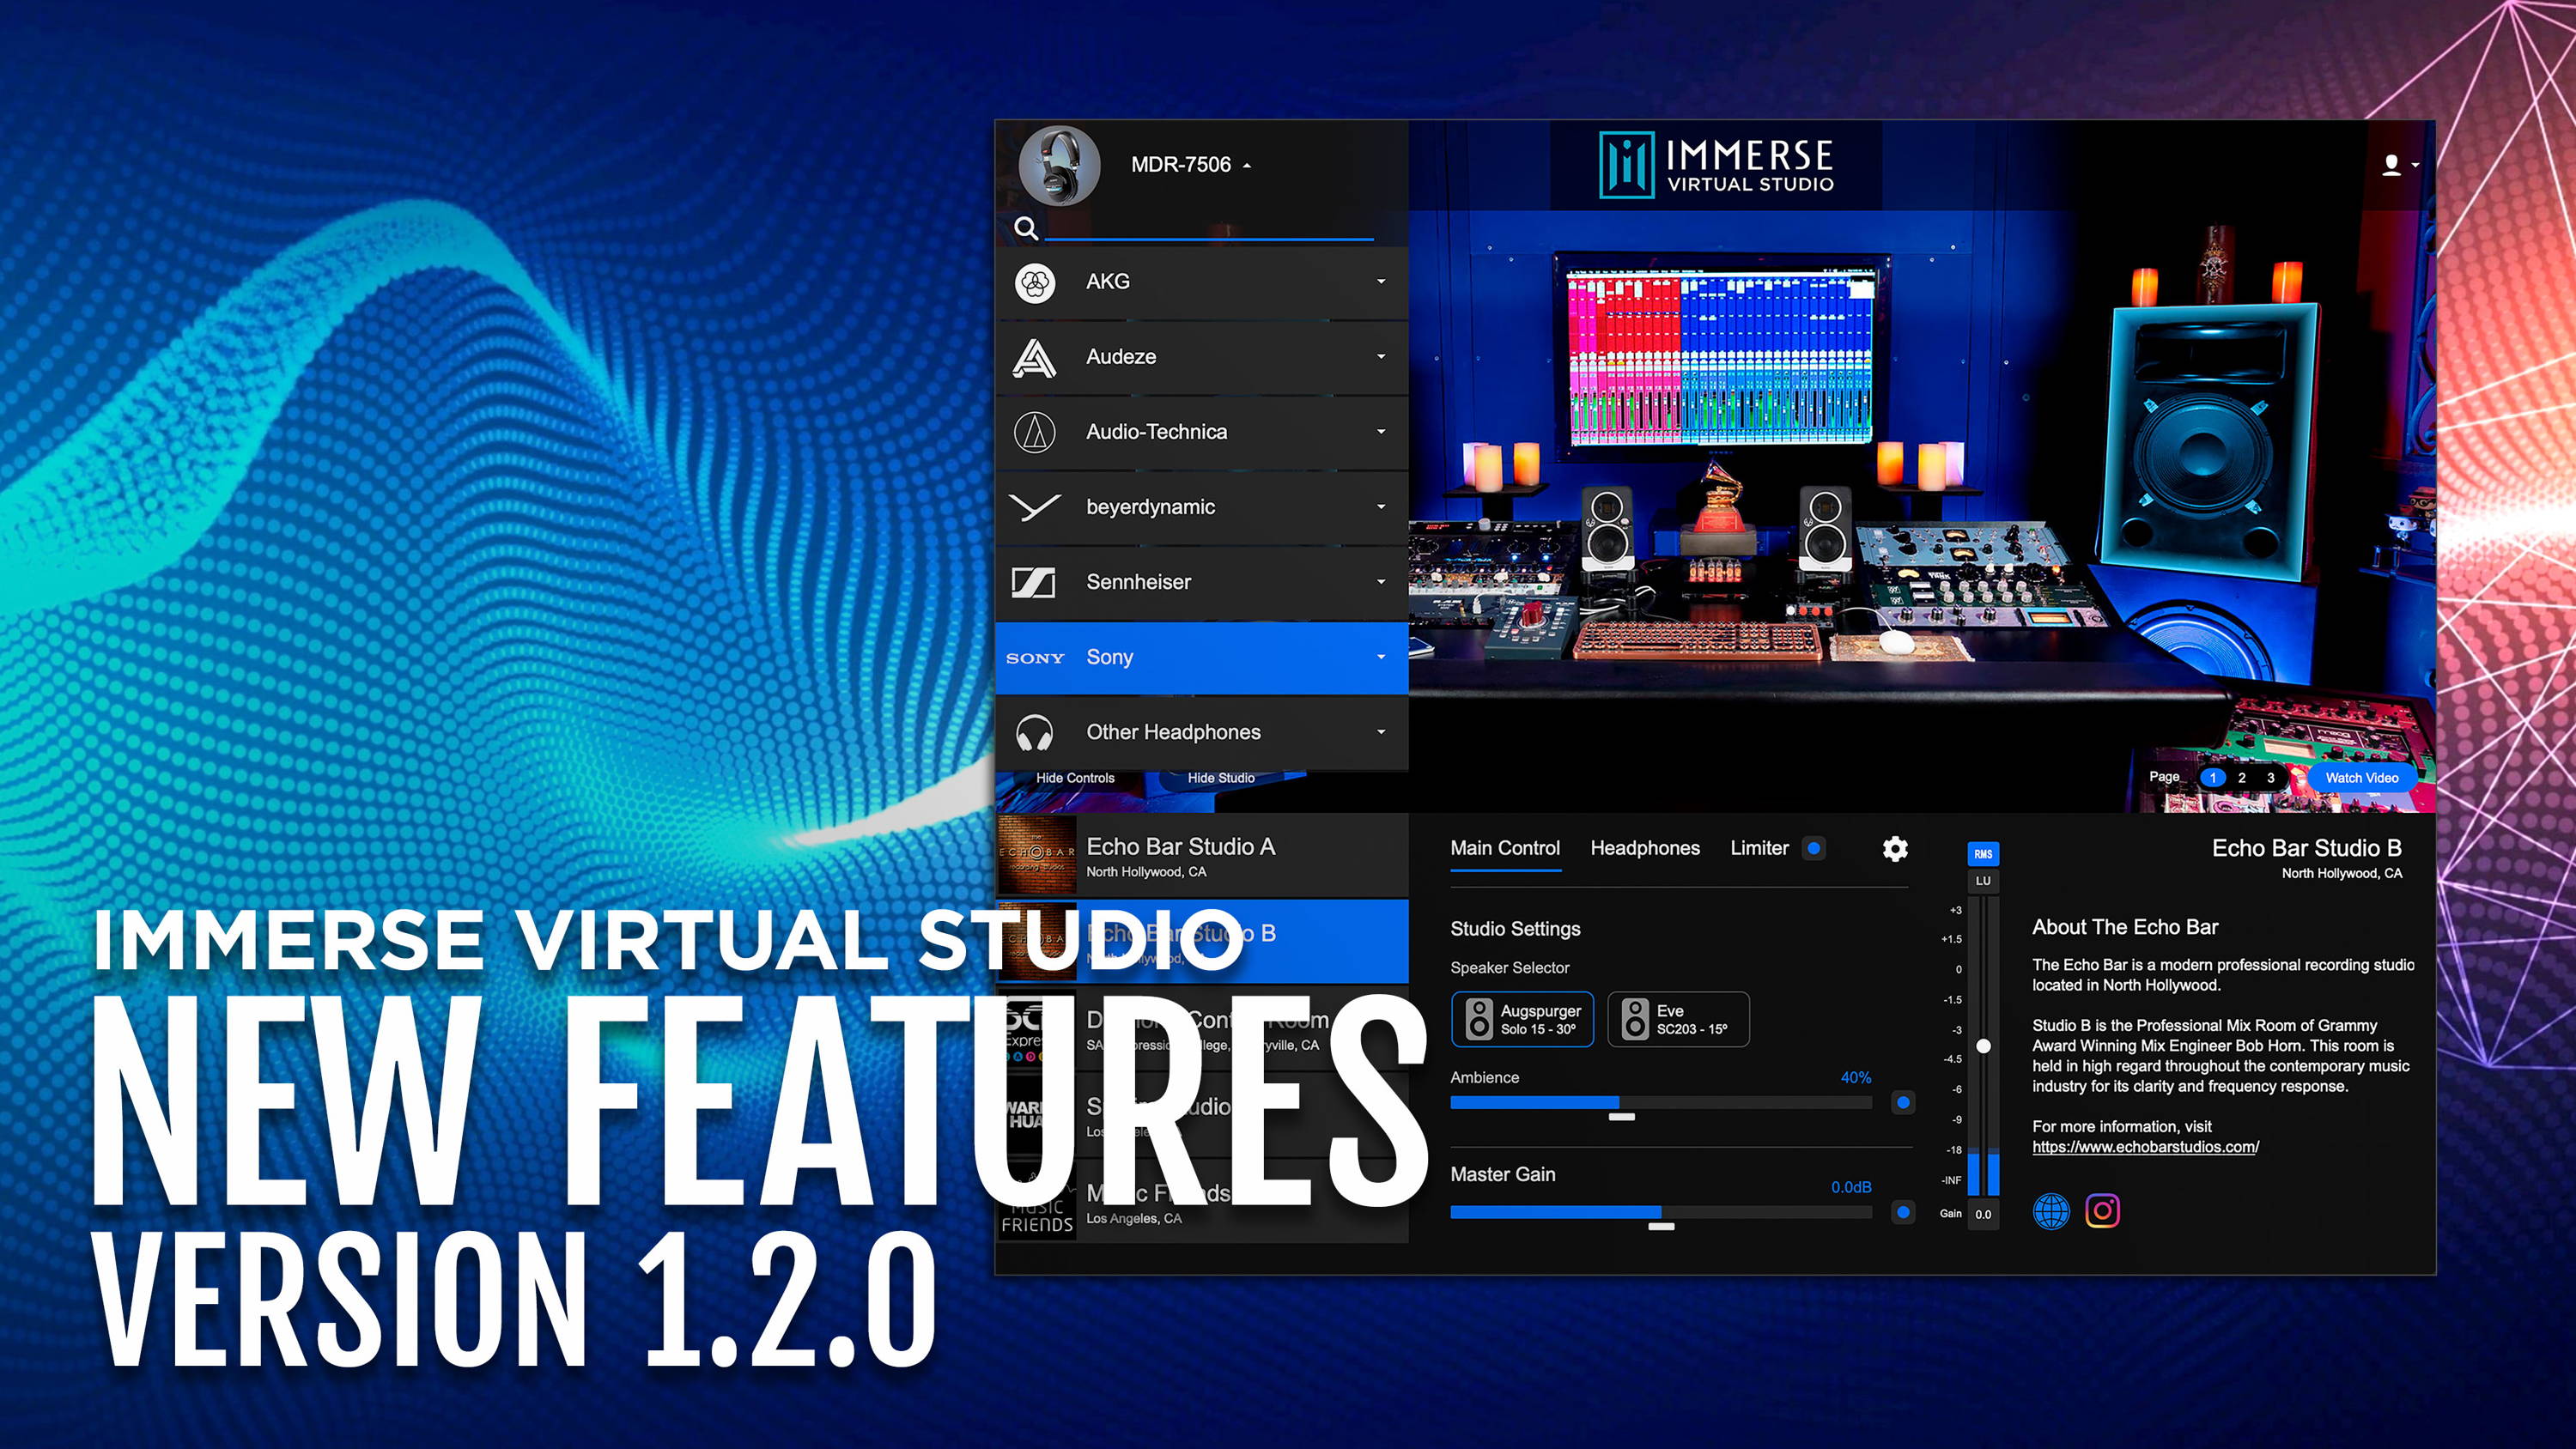The height and width of the screenshot is (1449, 2576).
Task: Click the website globe icon
Action: pos(2051,1212)
